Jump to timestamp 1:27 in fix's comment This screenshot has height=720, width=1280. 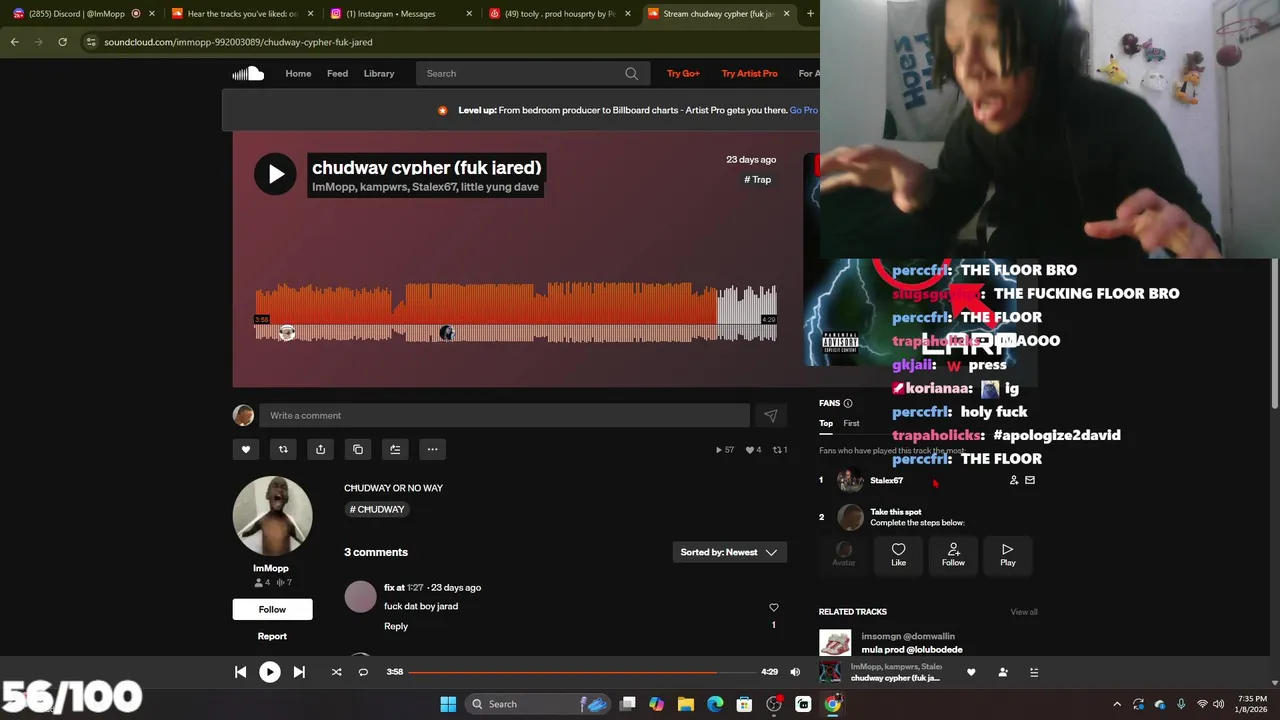[415, 587]
